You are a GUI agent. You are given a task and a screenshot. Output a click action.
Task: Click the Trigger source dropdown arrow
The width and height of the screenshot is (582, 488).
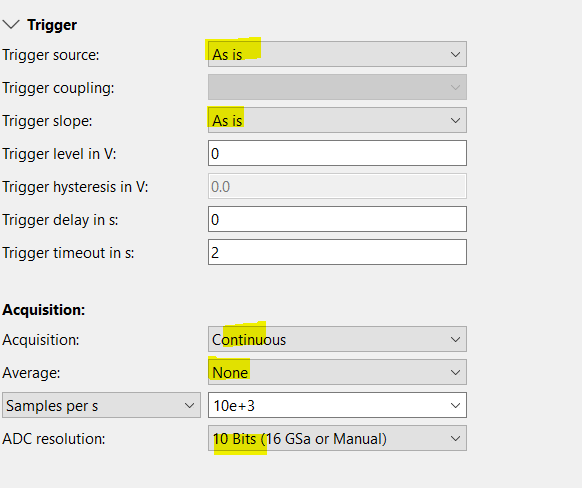[x=455, y=55]
